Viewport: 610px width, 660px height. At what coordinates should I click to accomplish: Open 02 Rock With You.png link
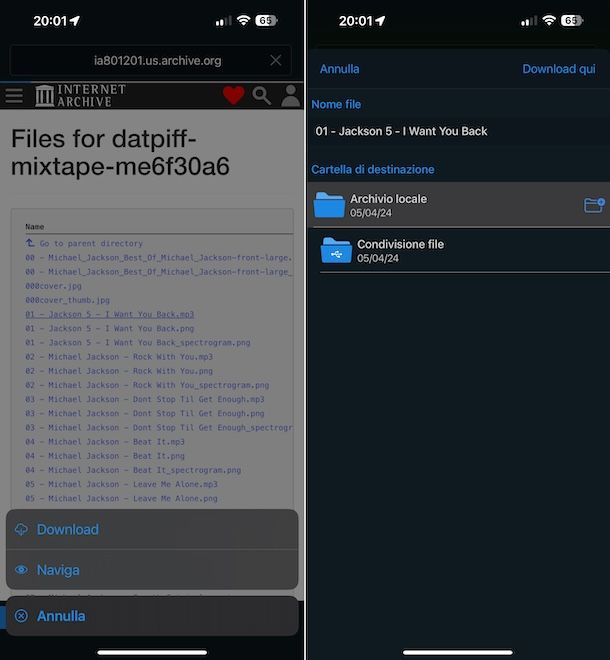tap(119, 371)
